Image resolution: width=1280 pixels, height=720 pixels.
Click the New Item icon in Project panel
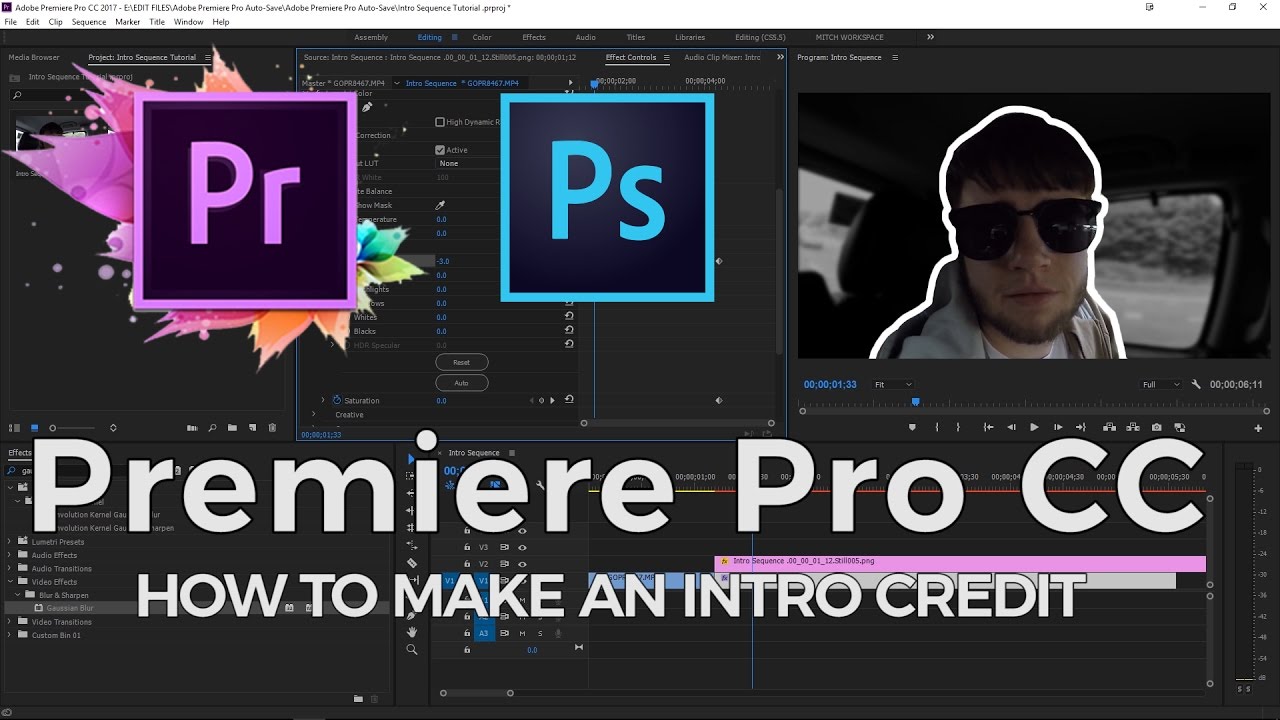click(x=252, y=428)
